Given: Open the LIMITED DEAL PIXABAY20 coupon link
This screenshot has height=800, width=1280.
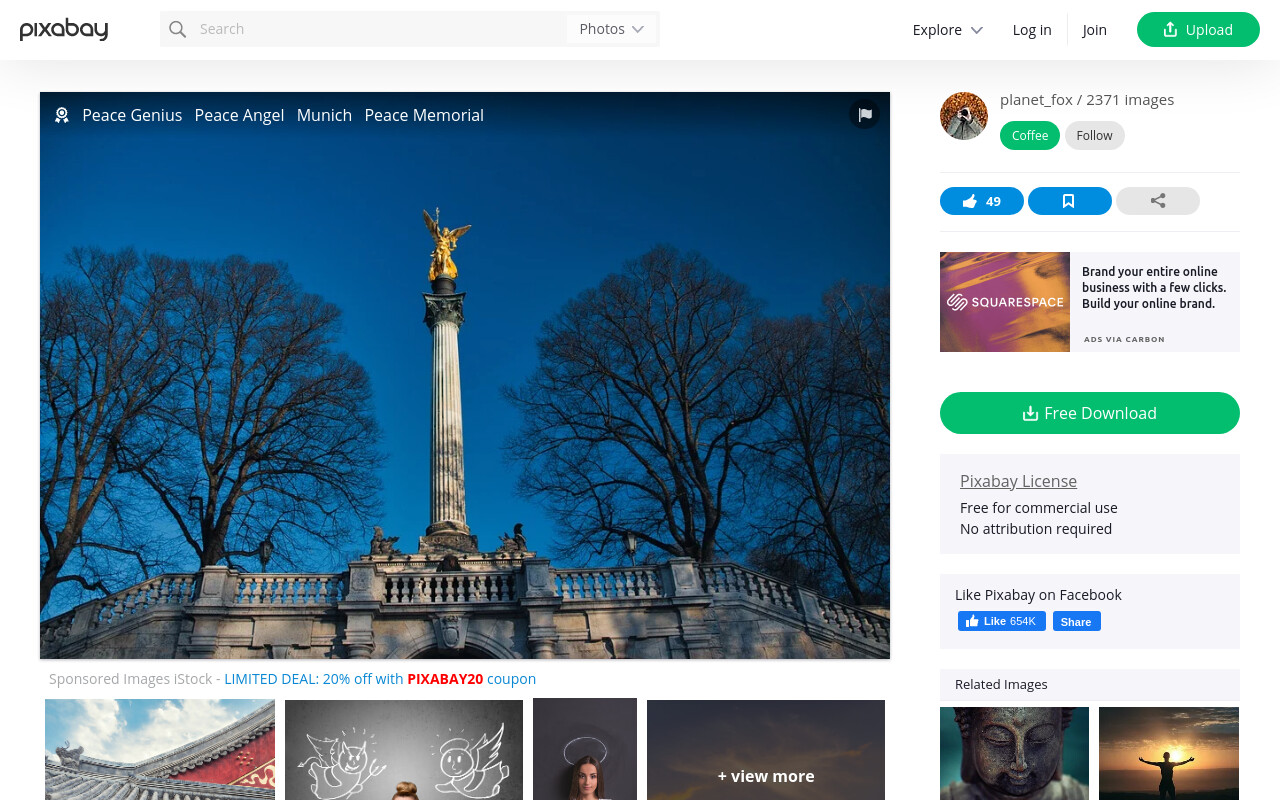Looking at the screenshot, I should (380, 678).
